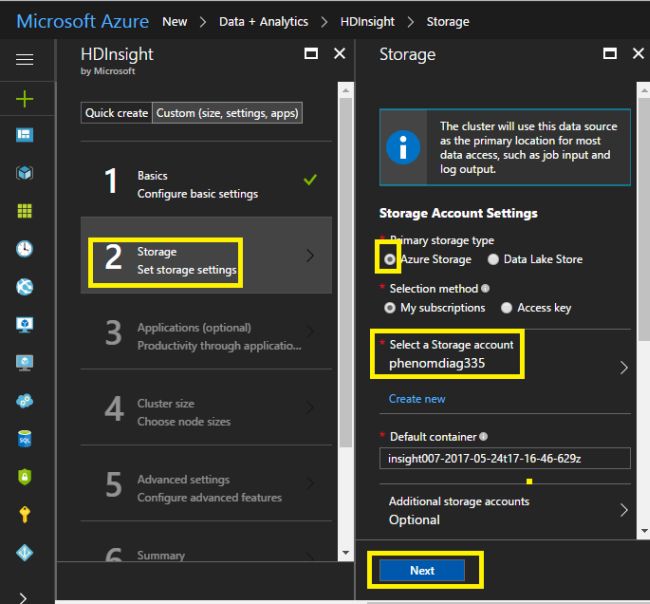Open step 4 Cluster size
This screenshot has height=604, width=650.
(206, 408)
